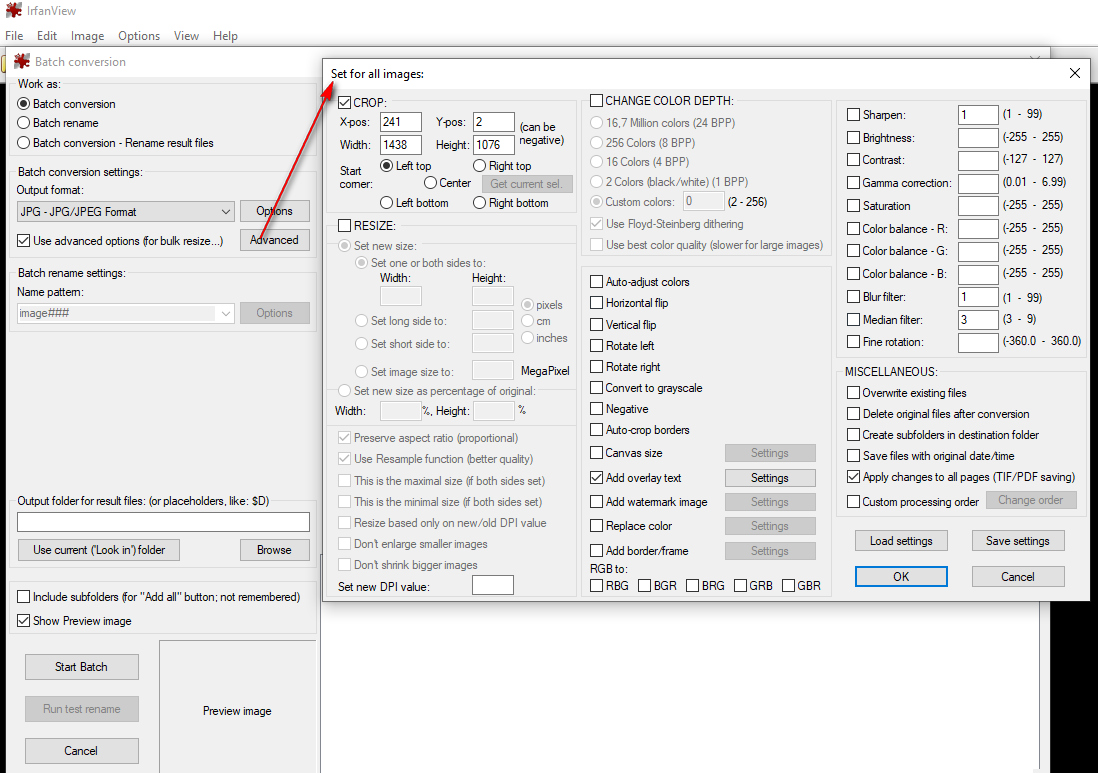Click the Advanced button
Screen dimensions: 1098x773
pyautogui.click(x=274, y=239)
